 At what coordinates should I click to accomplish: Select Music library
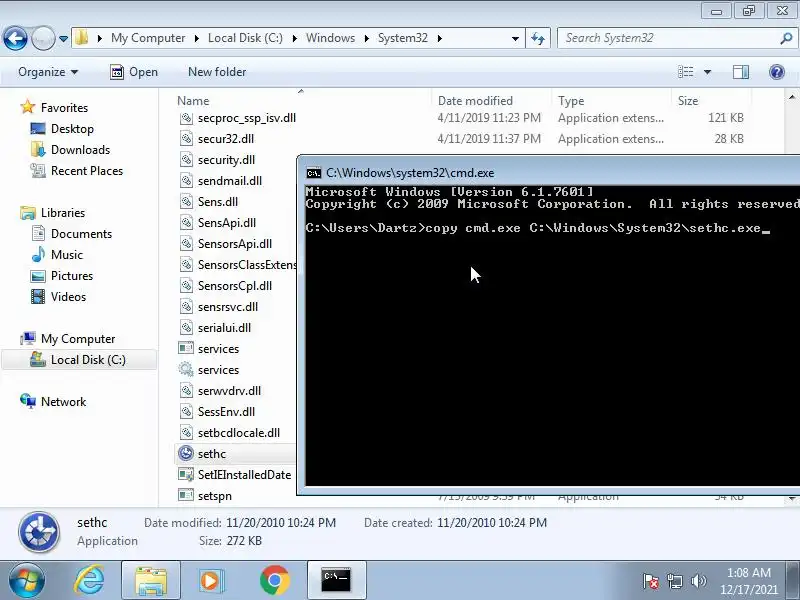coord(67,255)
